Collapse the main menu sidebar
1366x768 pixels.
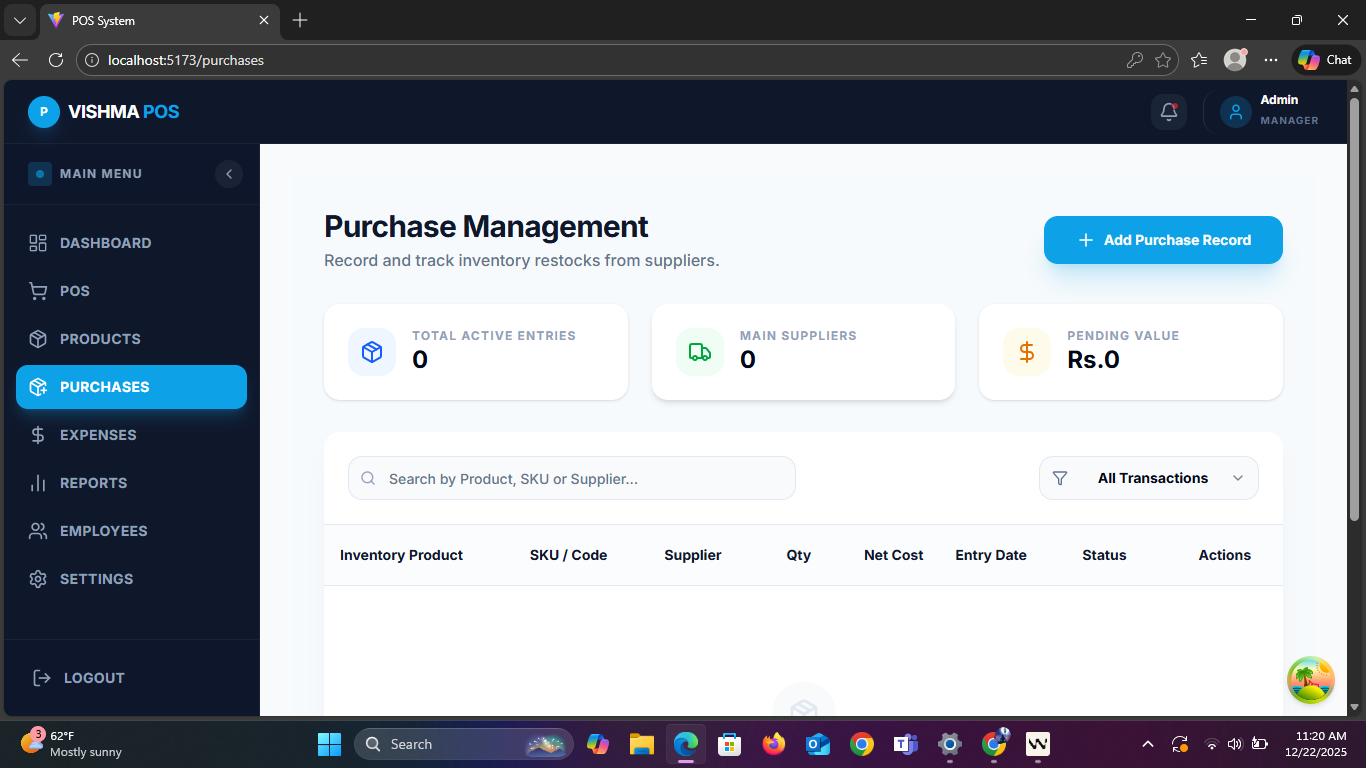coord(229,174)
